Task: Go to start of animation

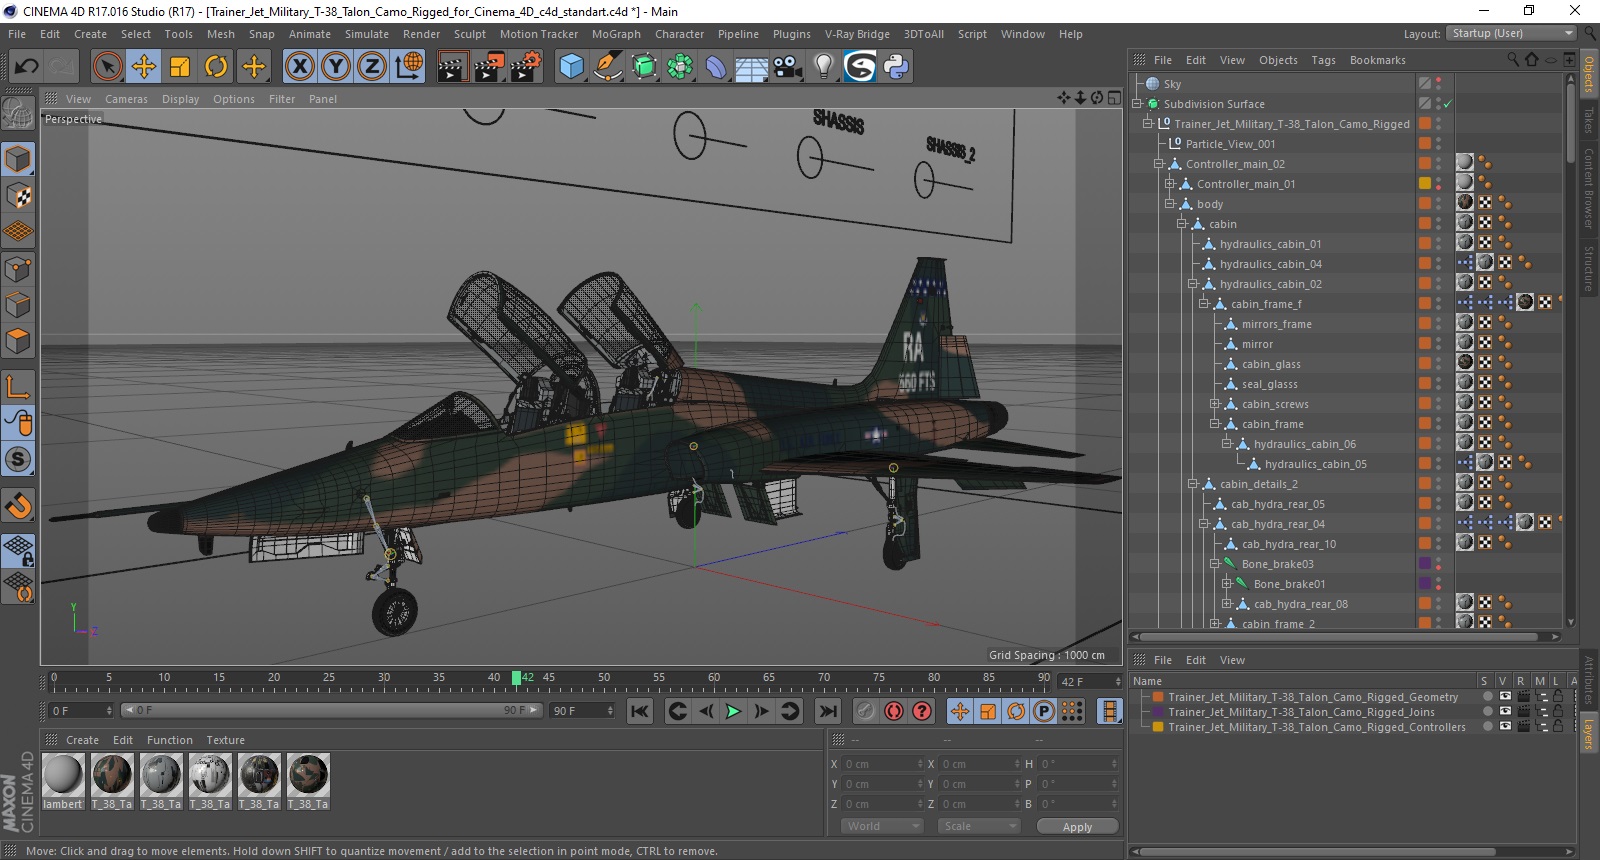Action: pyautogui.click(x=640, y=711)
